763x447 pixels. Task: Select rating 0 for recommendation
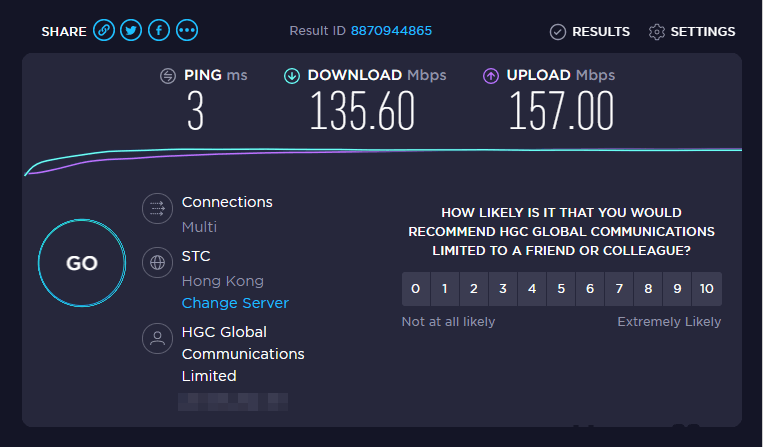point(416,289)
